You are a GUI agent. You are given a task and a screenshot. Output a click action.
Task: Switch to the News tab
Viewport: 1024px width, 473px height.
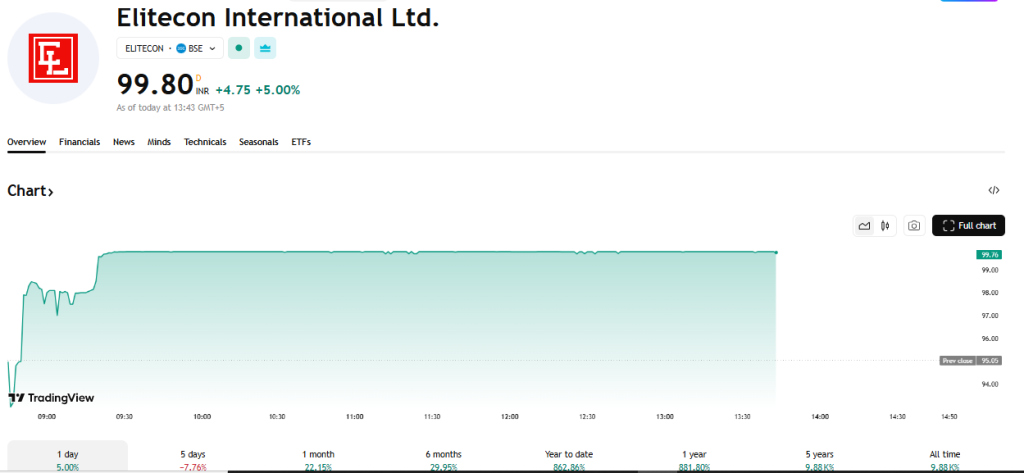[124, 142]
